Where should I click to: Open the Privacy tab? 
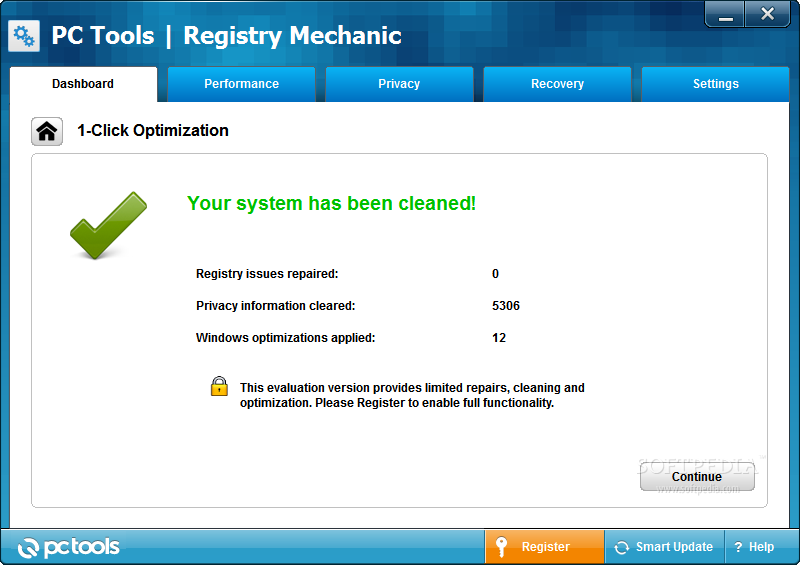coord(399,84)
